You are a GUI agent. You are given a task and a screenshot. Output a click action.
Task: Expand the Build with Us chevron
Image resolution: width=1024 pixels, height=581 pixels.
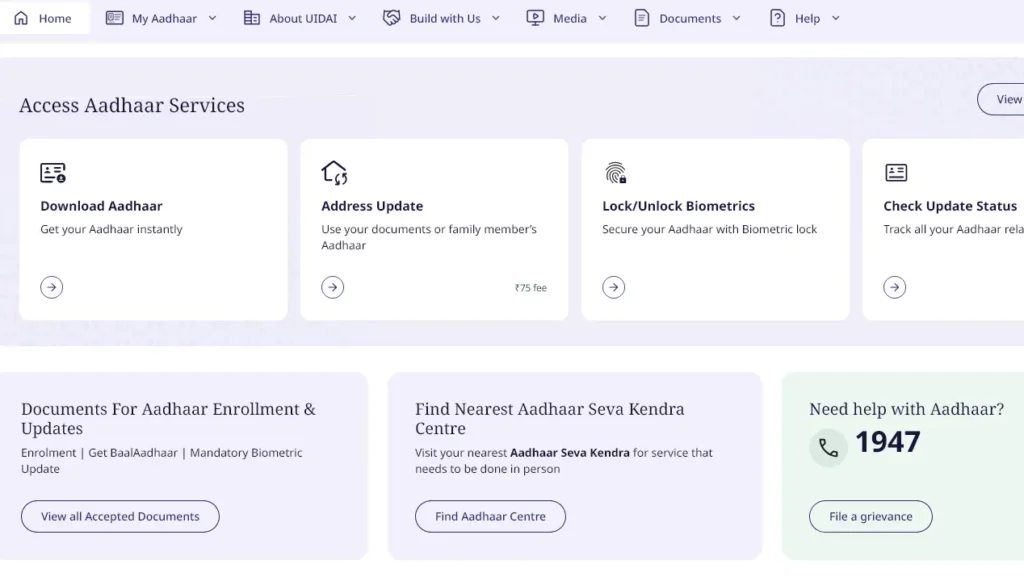coord(496,18)
